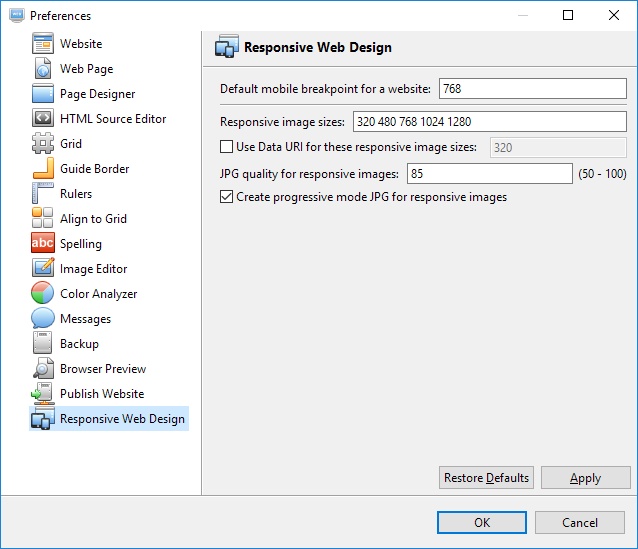Open the Publish Website icon

click(x=42, y=393)
